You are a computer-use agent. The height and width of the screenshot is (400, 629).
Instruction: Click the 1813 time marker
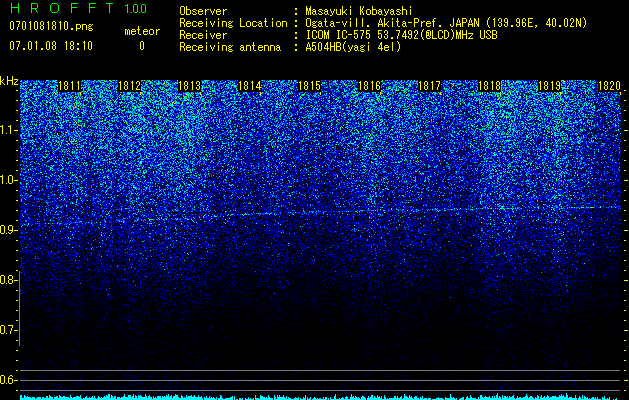coord(189,86)
